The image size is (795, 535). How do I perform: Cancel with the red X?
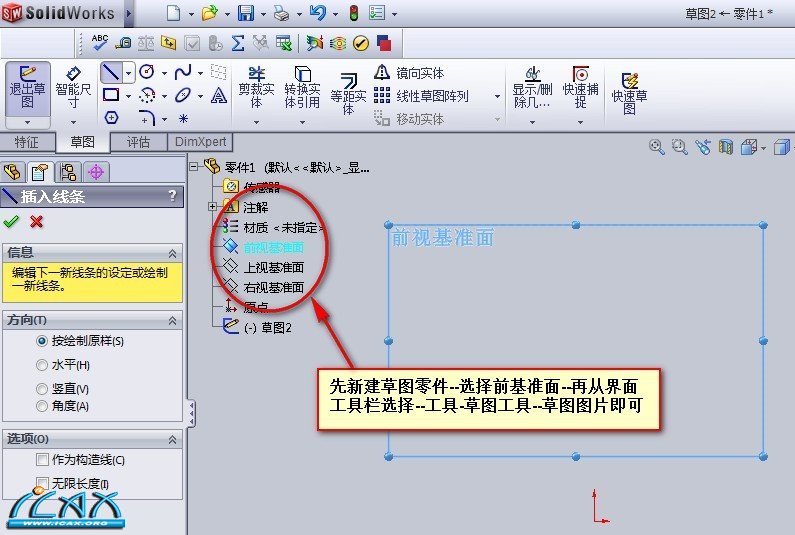pyautogui.click(x=37, y=222)
